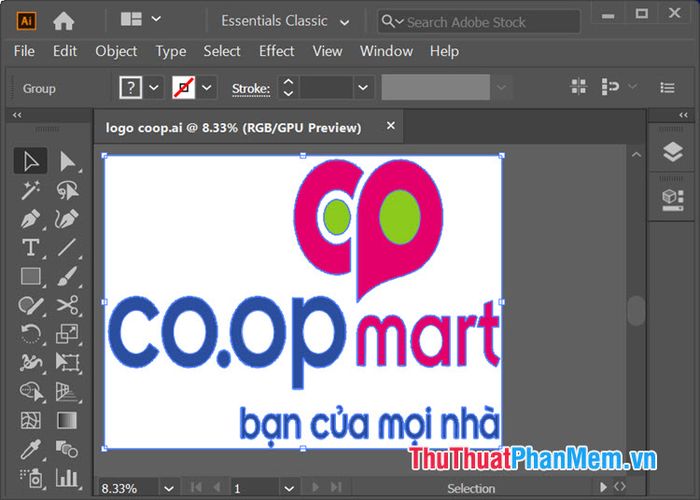Screen dimensions: 700x500
Task: Open the Select menu
Action: click(222, 51)
